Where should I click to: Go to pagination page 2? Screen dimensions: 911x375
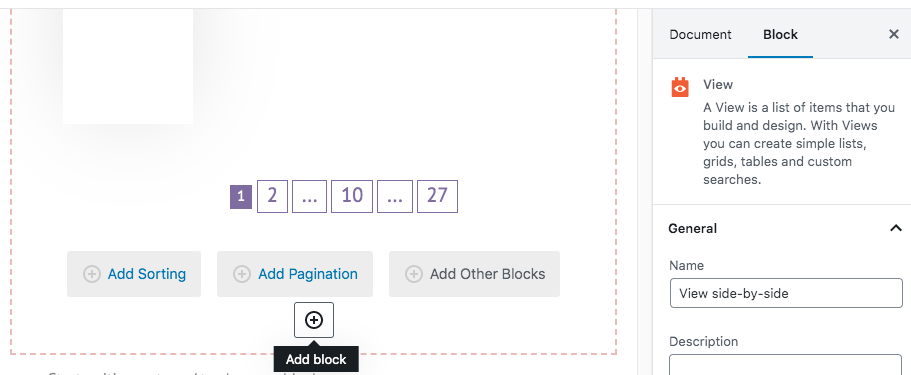[x=272, y=197]
